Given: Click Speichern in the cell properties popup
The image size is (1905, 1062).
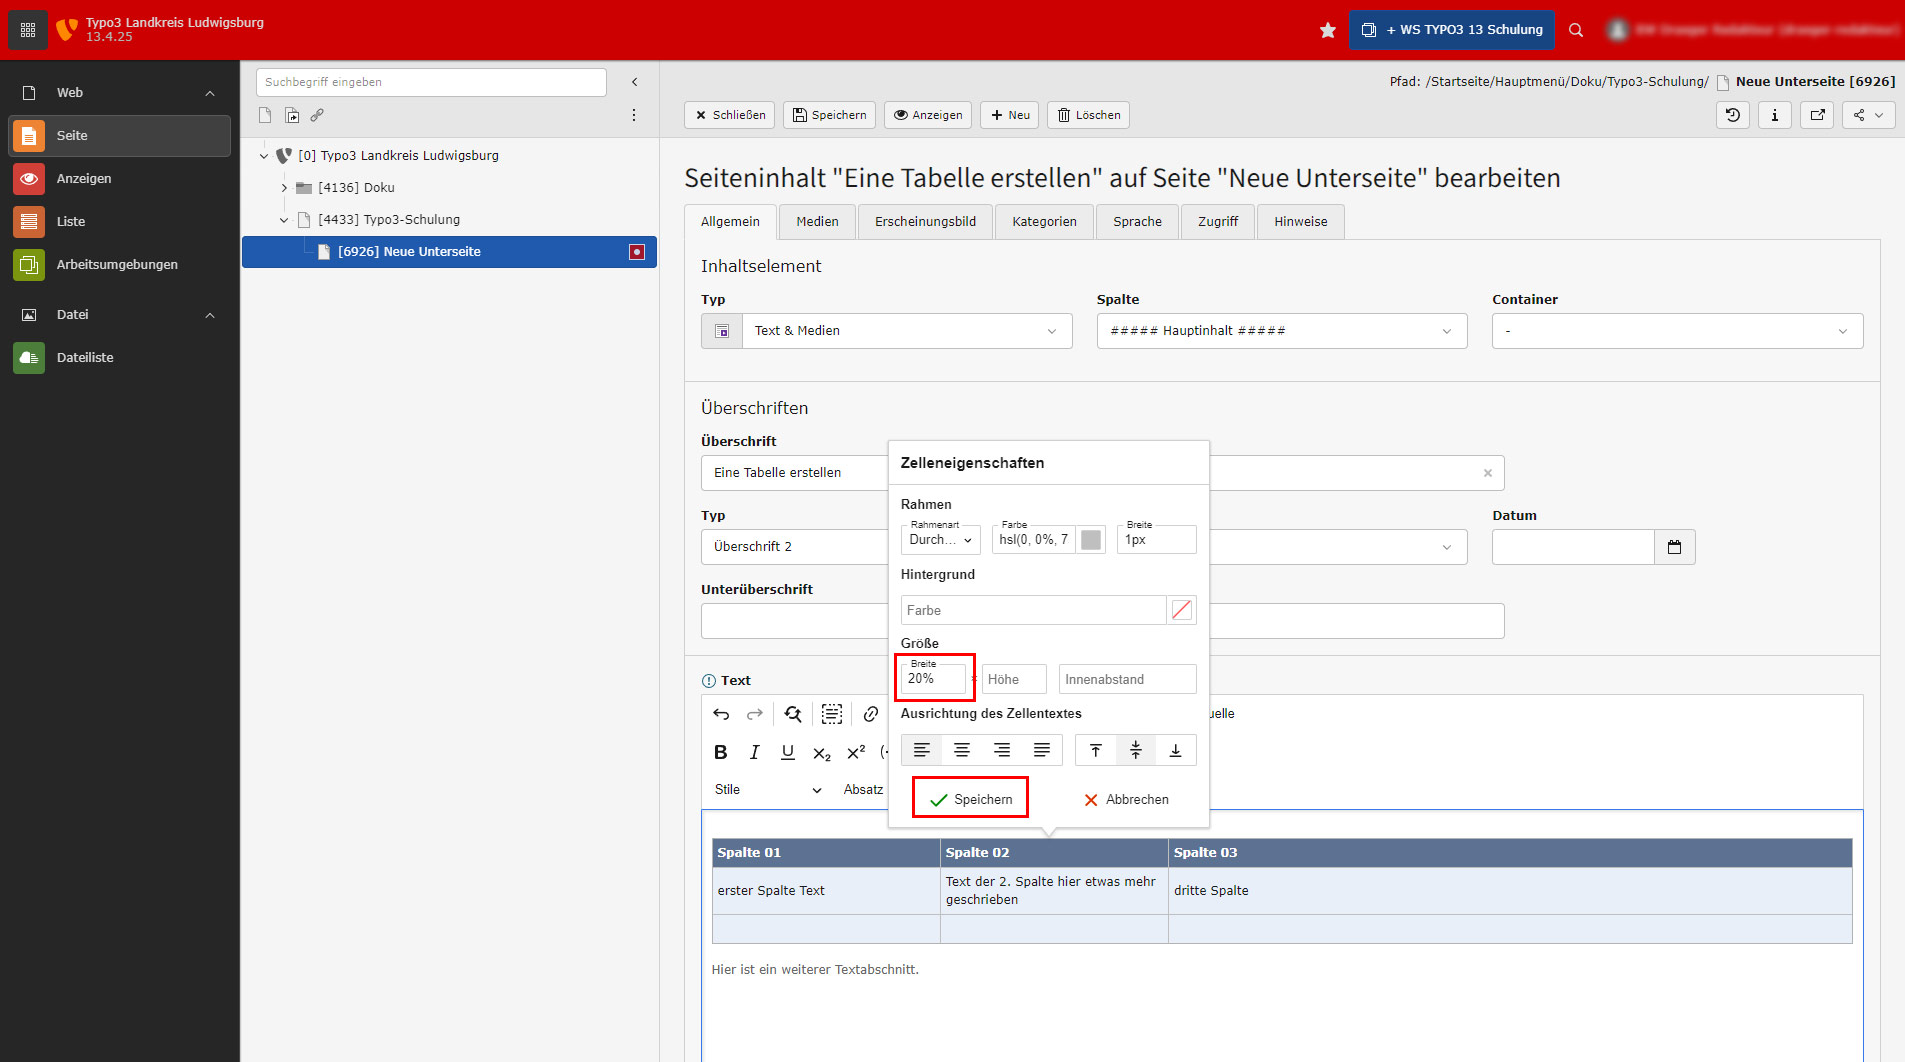Looking at the screenshot, I should tap(970, 799).
